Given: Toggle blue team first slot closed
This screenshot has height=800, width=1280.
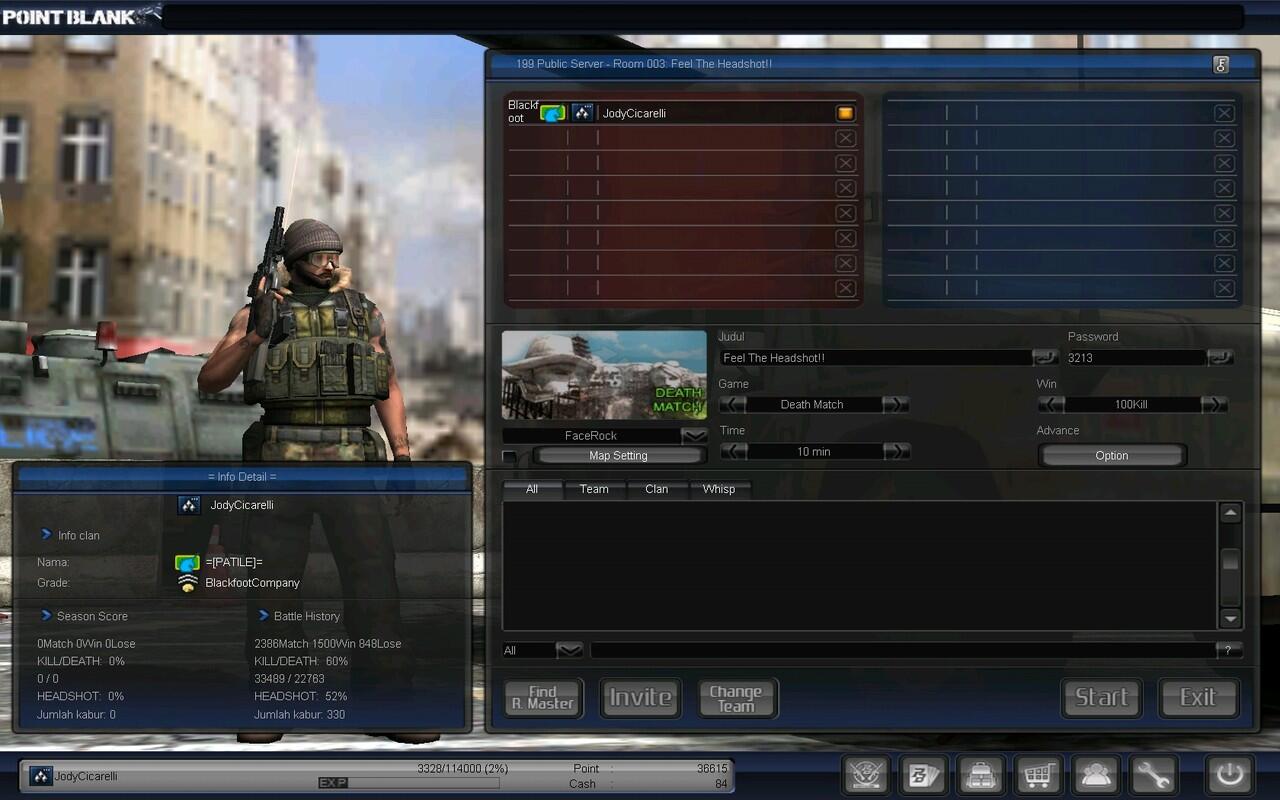Looking at the screenshot, I should pyautogui.click(x=1224, y=113).
